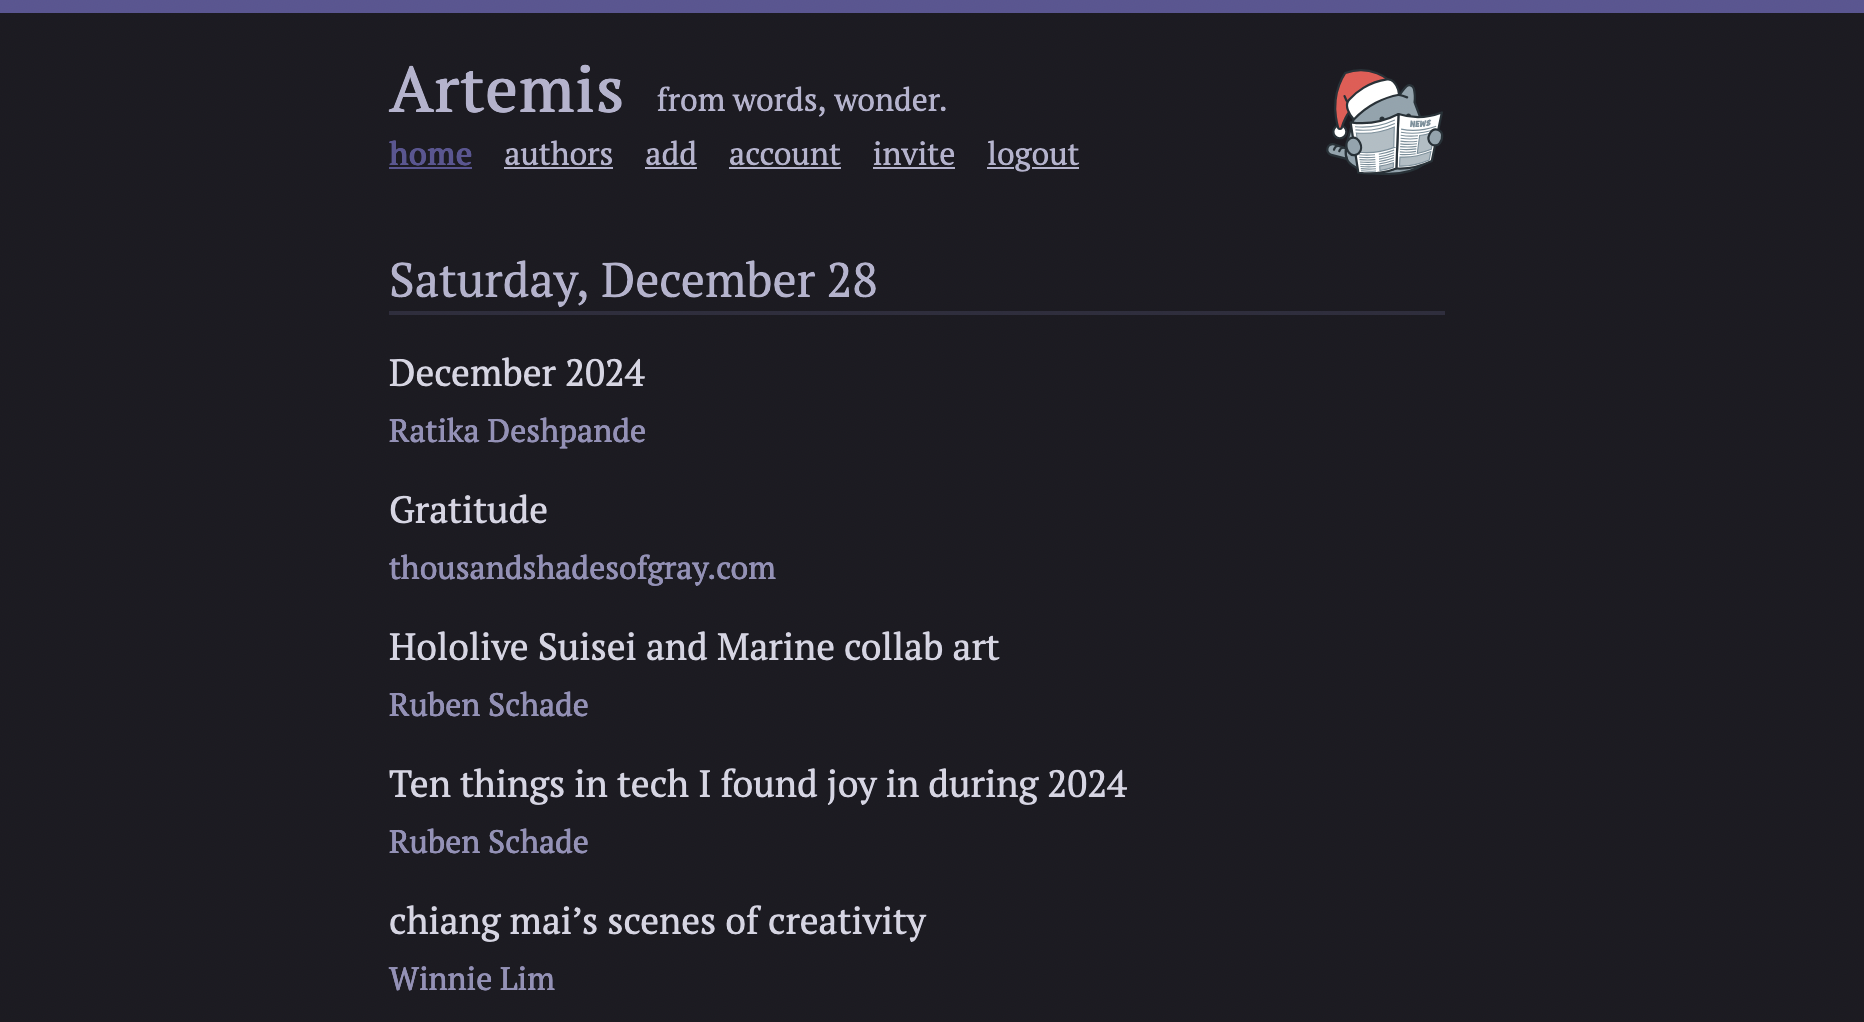Open the add feed page
The image size is (1864, 1022).
670,155
